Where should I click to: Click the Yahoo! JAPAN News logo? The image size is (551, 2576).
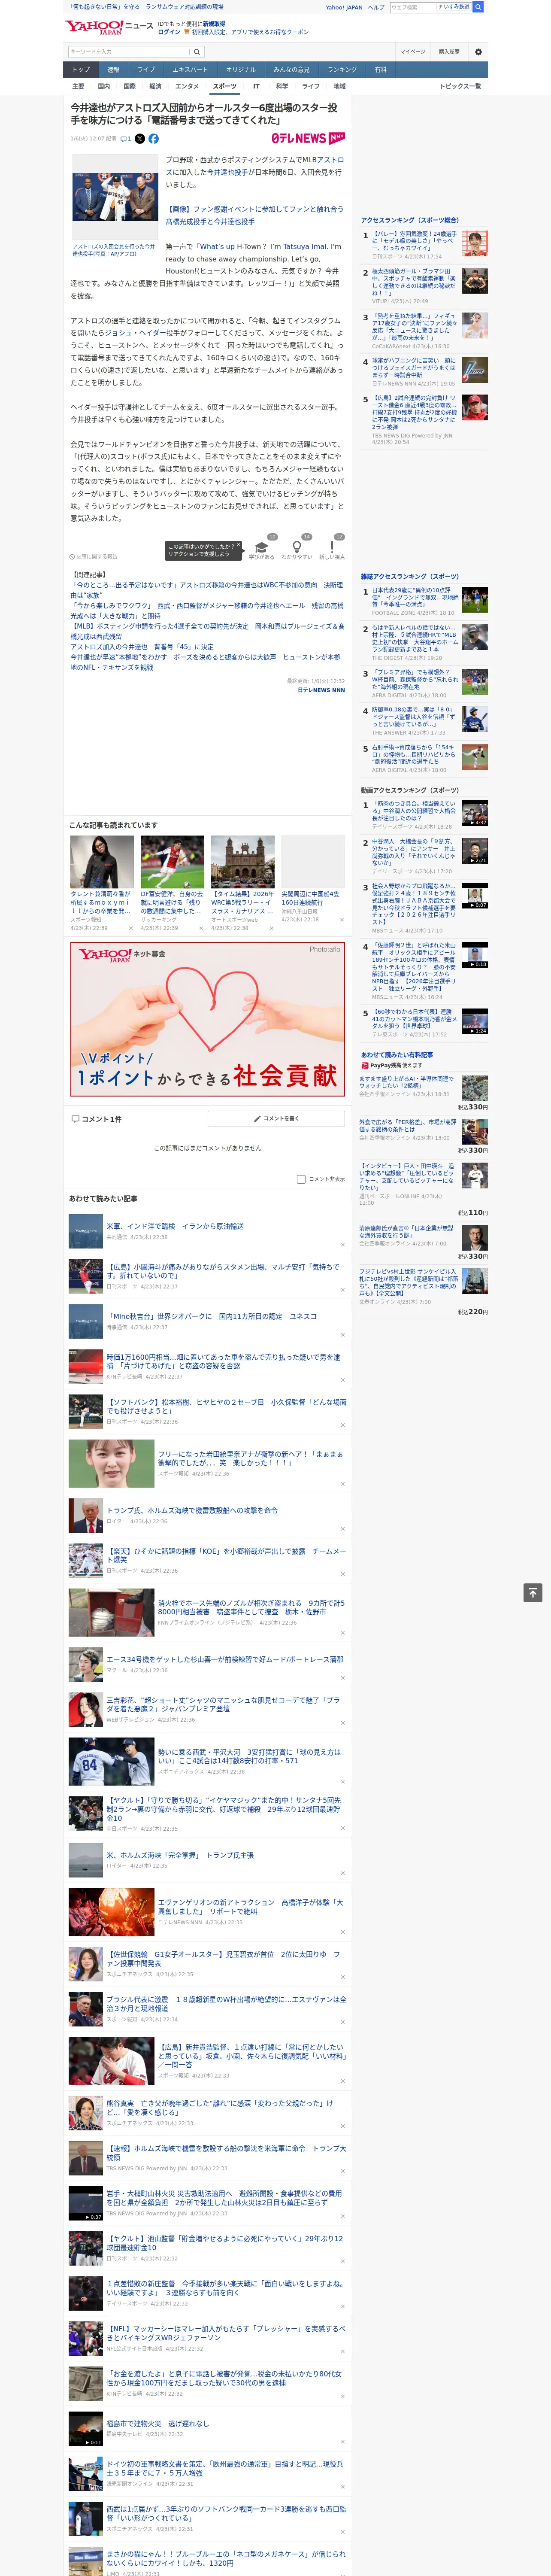109,27
